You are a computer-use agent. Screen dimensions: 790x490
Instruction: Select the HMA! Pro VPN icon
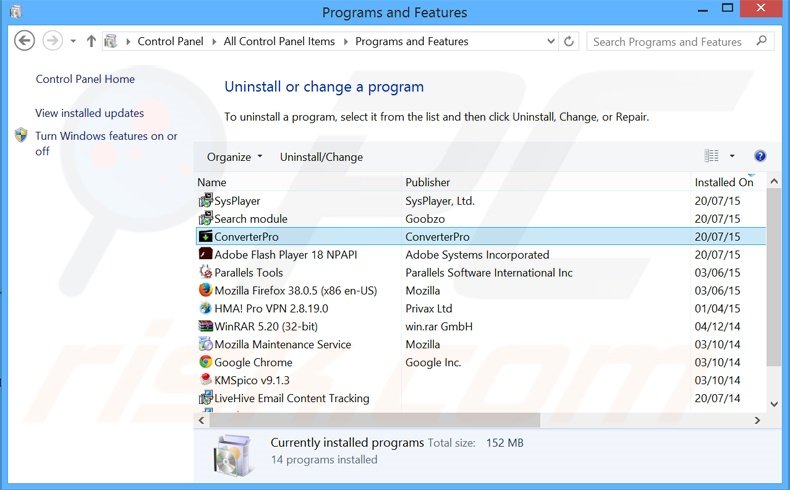(206, 308)
